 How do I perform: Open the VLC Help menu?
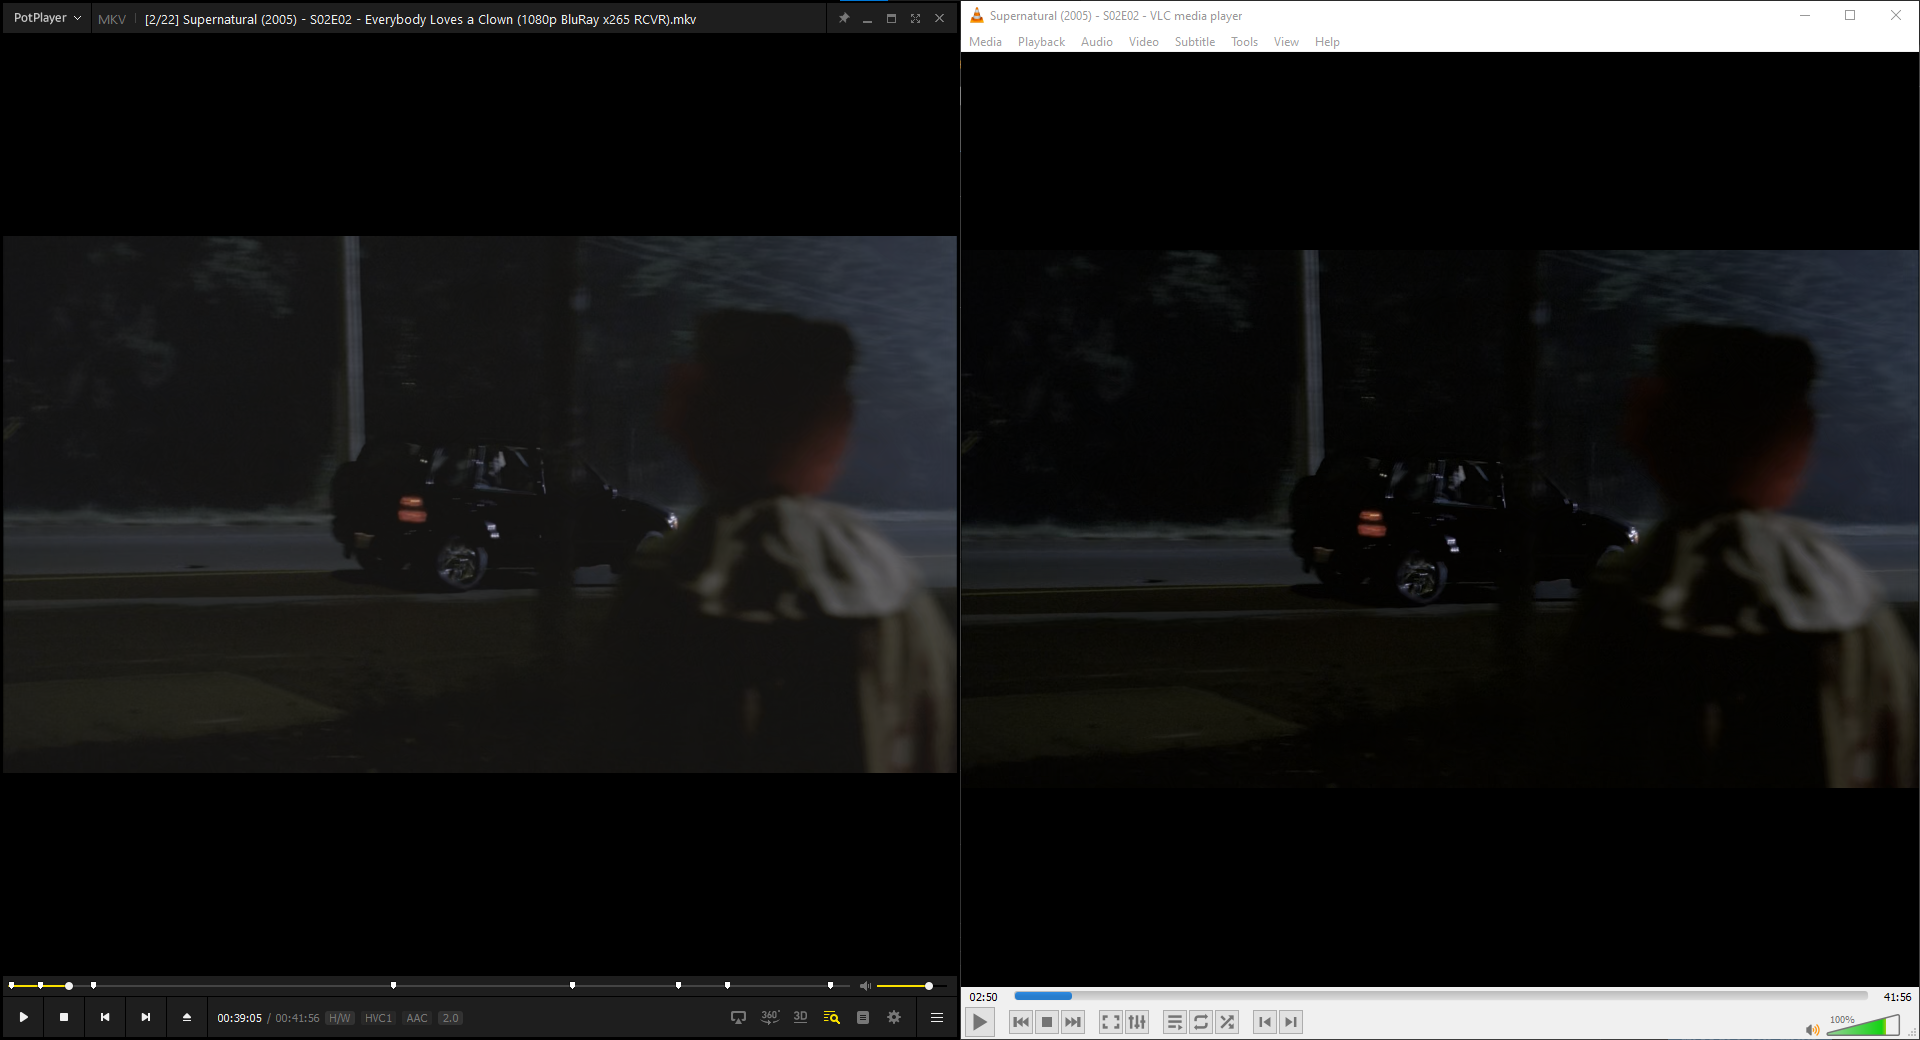(x=1327, y=42)
